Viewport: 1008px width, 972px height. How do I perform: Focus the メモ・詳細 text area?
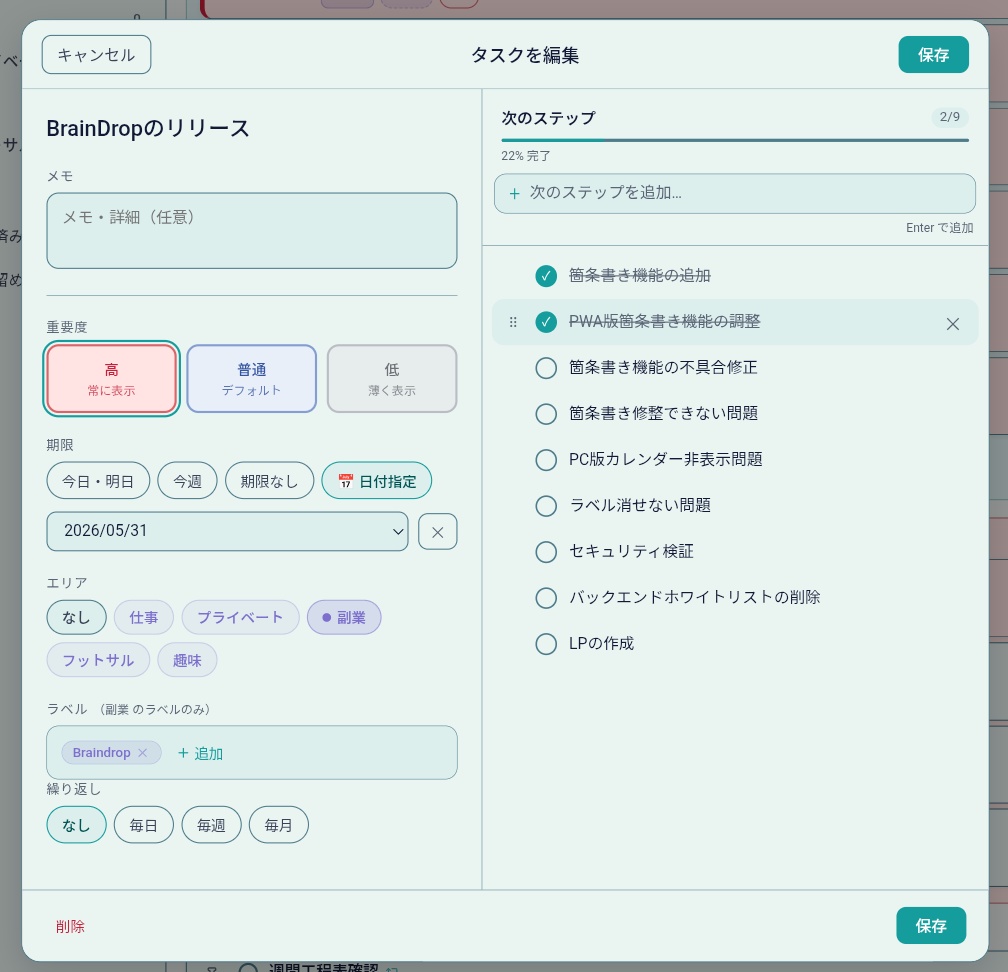252,231
